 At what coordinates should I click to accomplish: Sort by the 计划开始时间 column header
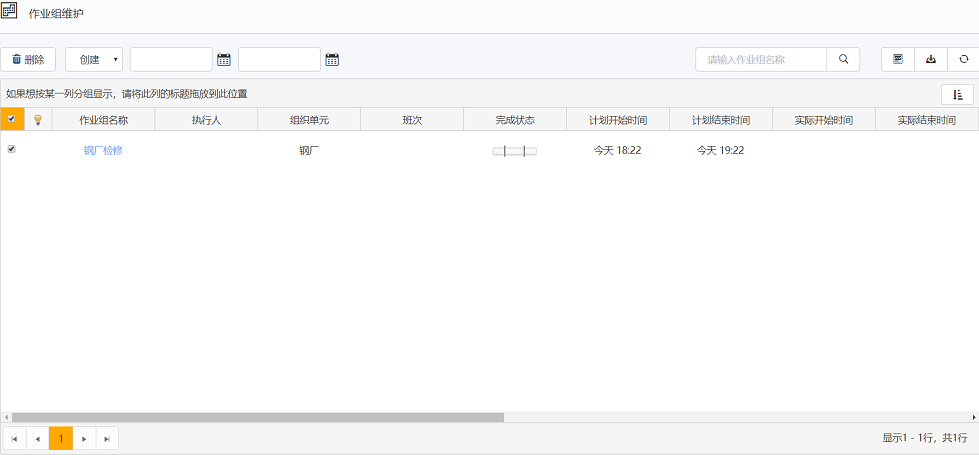(x=617, y=120)
